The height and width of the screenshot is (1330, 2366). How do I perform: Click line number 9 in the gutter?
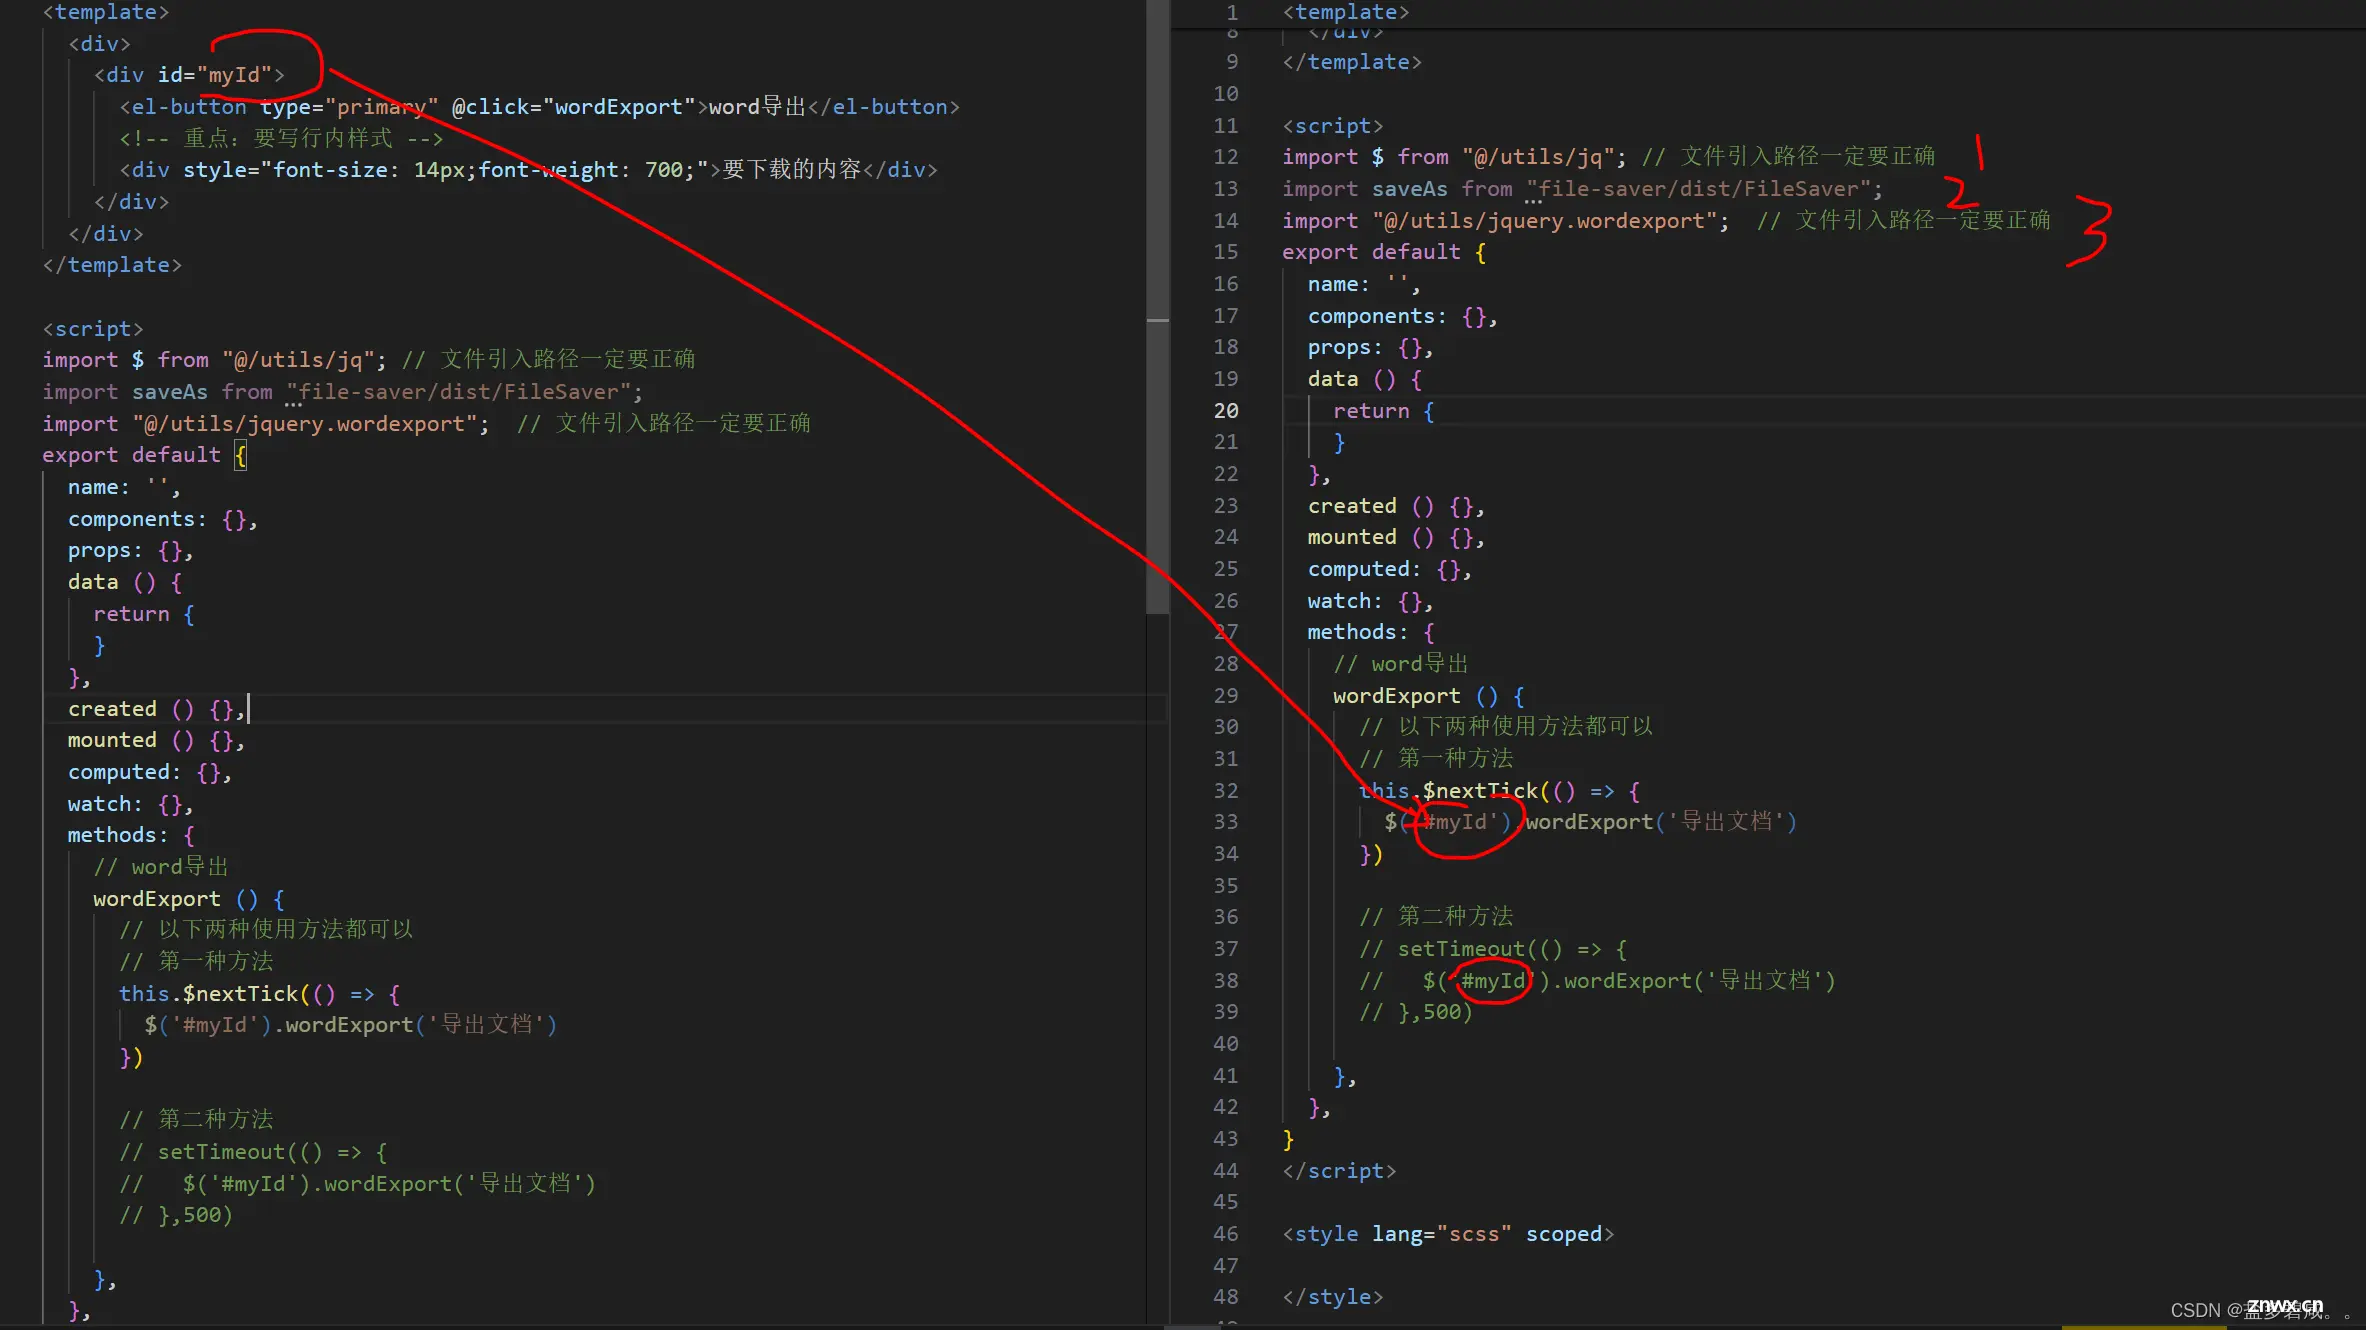pyautogui.click(x=1232, y=62)
